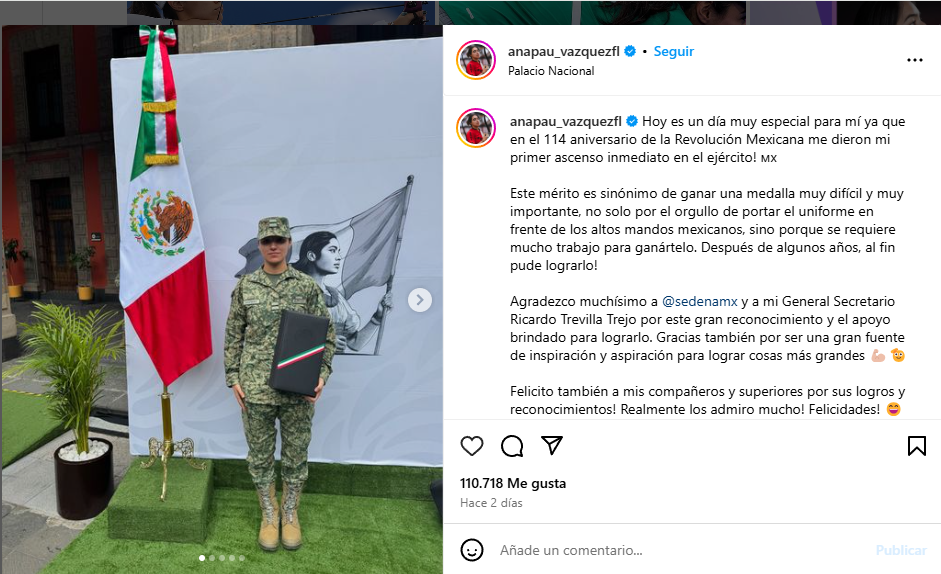Click the Hace 2 días timestamp
The image size is (941, 574).
pyautogui.click(x=491, y=503)
